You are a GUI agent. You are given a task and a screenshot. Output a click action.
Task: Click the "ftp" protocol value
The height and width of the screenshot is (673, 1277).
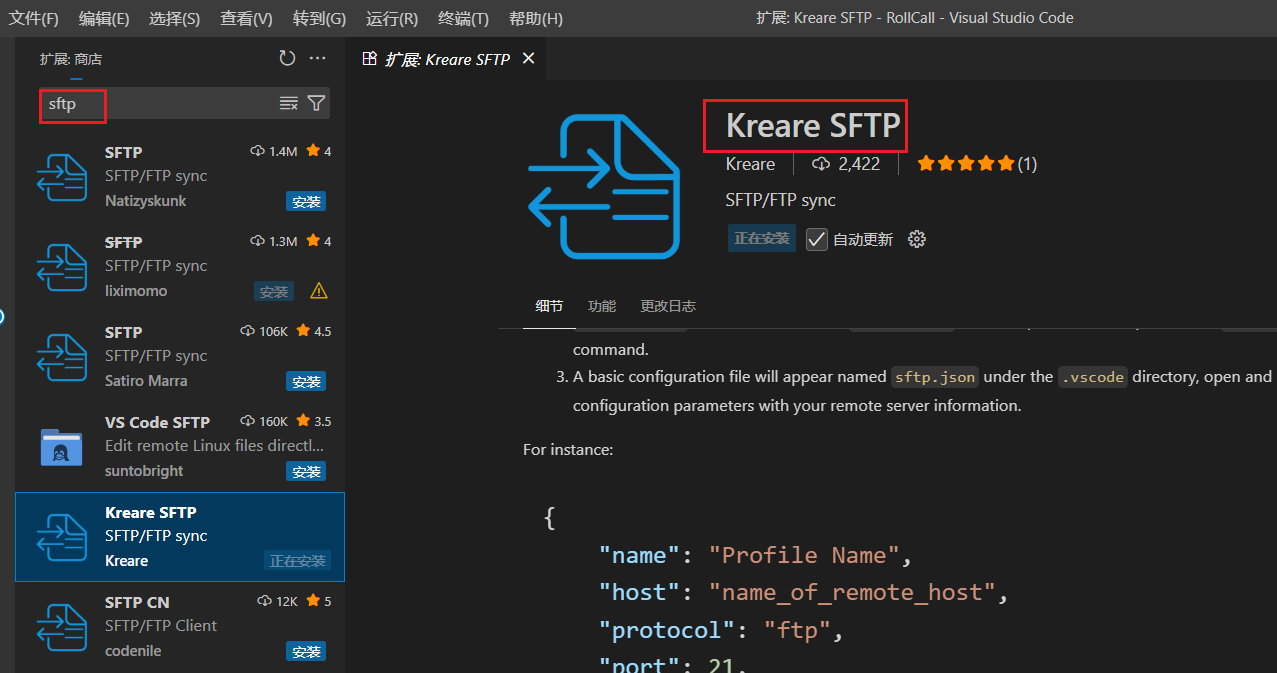798,630
